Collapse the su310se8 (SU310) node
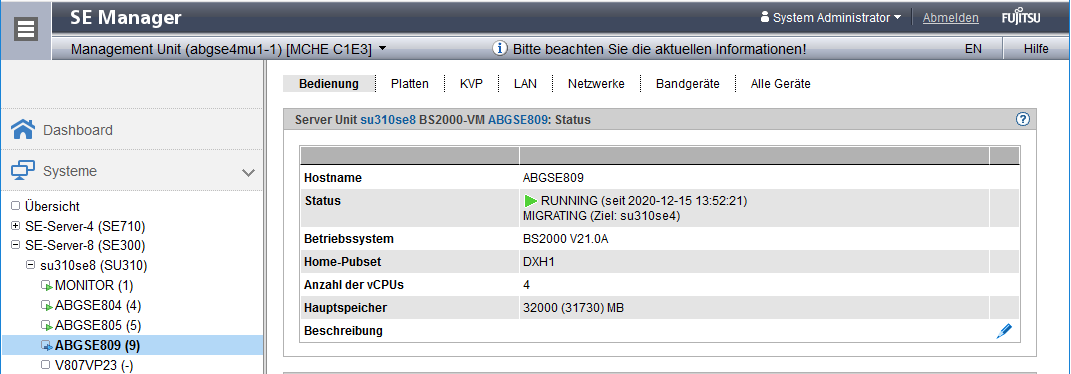 coord(31,265)
